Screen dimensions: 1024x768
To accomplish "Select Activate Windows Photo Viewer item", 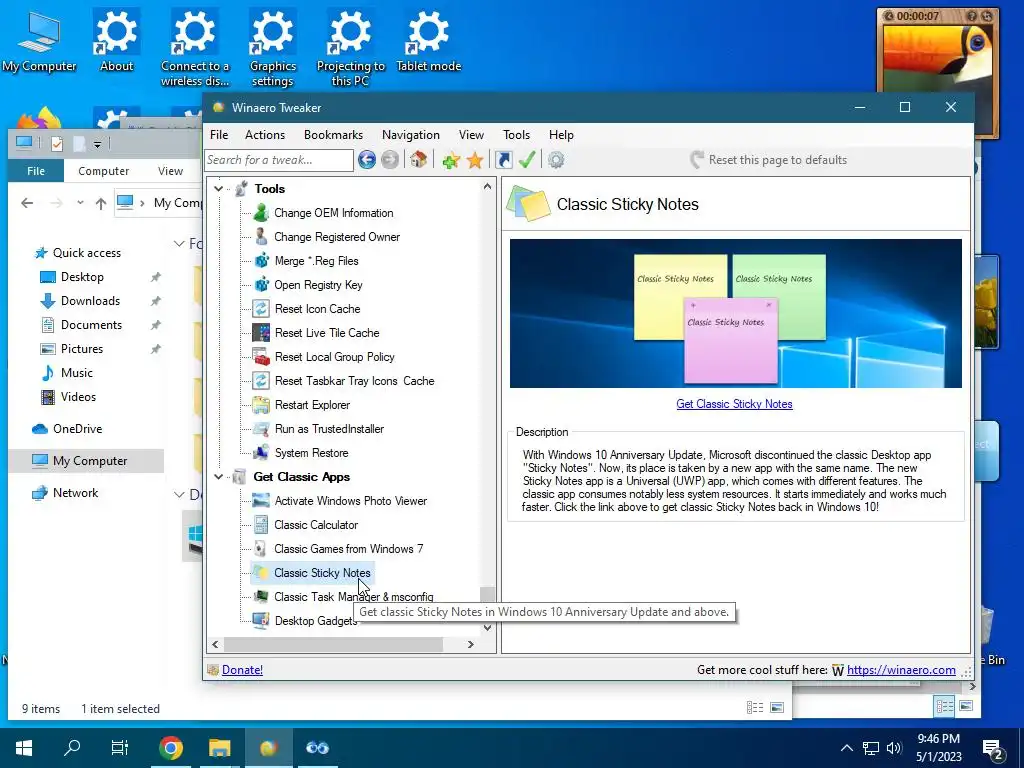I will 351,501.
